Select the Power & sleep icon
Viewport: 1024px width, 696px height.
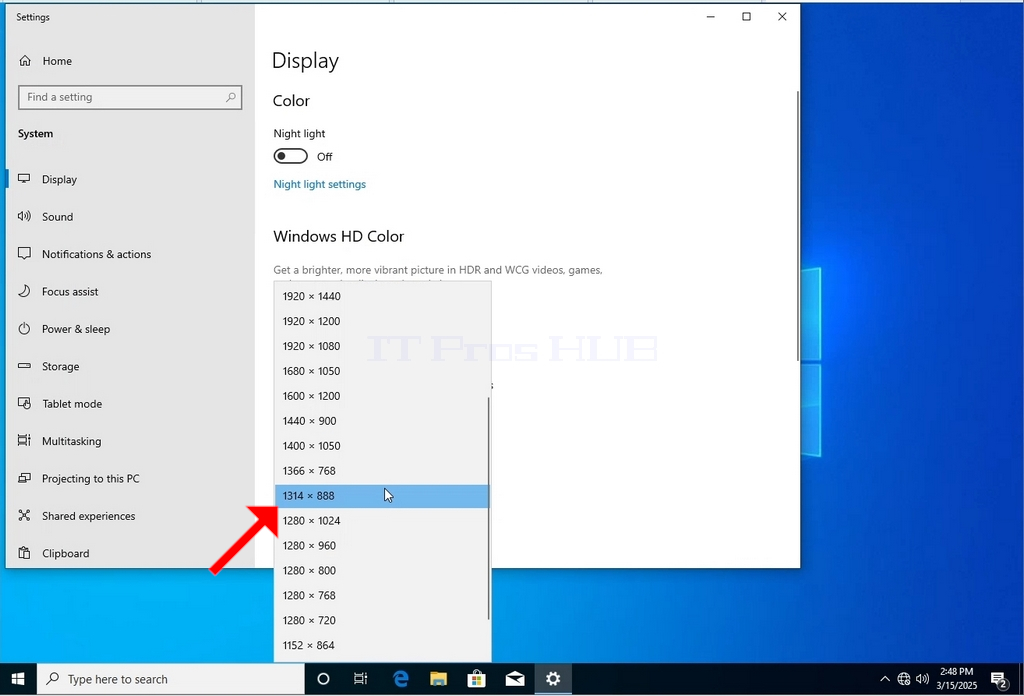24,328
